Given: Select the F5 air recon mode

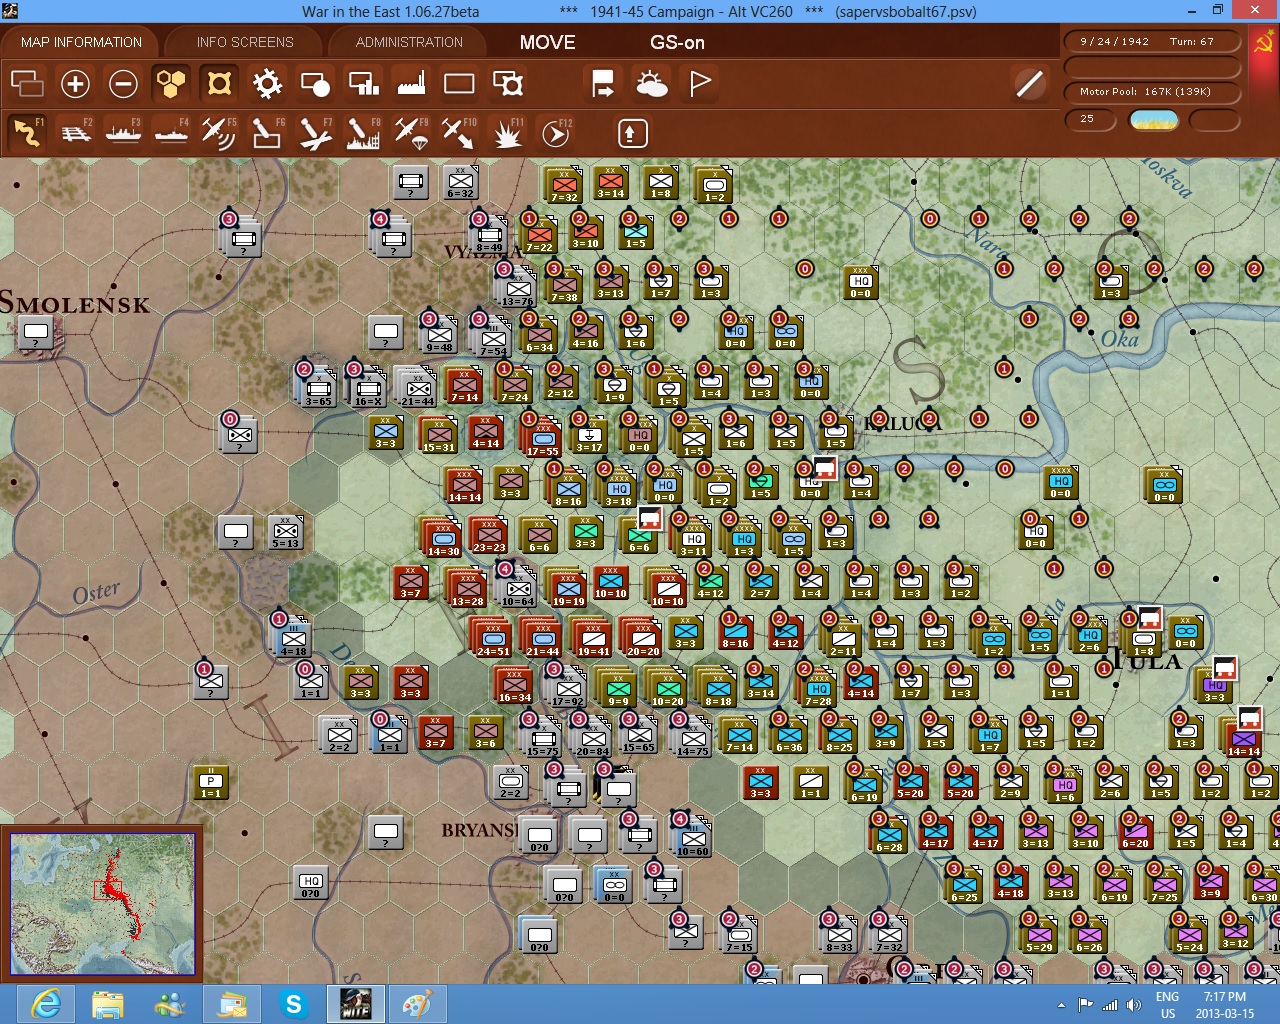Looking at the screenshot, I should point(219,133).
